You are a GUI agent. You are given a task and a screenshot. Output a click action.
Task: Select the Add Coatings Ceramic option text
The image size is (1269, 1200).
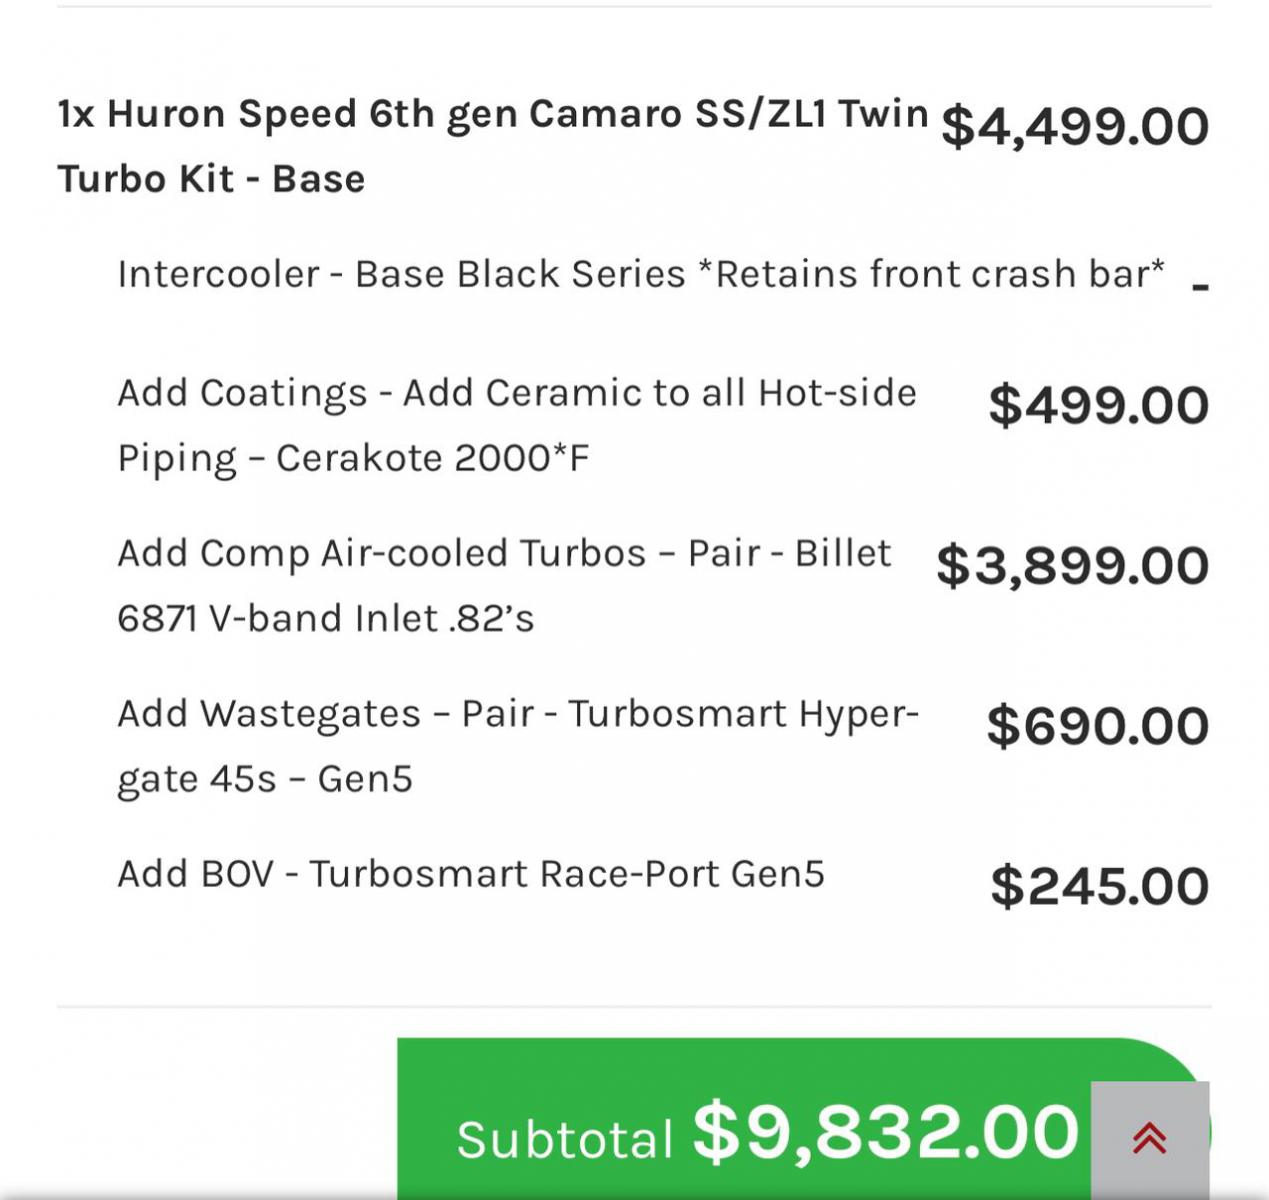tap(516, 393)
